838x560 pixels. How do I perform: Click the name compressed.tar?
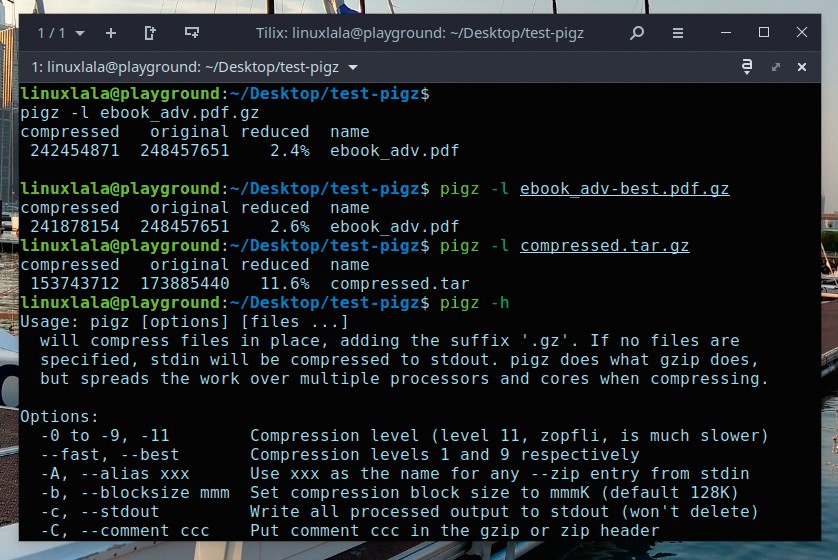pos(400,284)
